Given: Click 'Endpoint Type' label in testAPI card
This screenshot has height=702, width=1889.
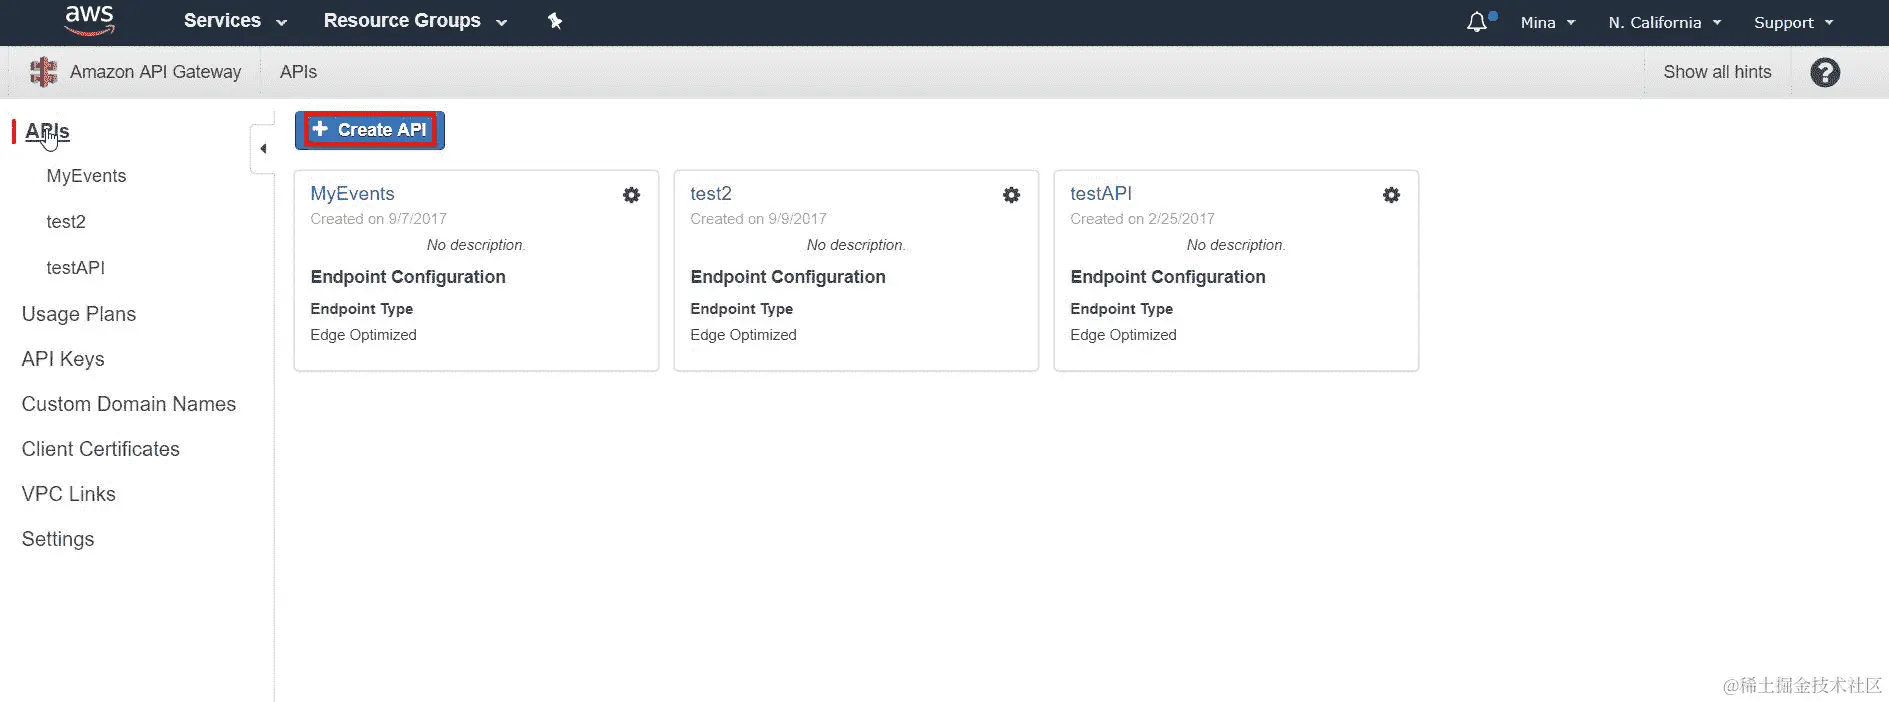Looking at the screenshot, I should coord(1121,309).
